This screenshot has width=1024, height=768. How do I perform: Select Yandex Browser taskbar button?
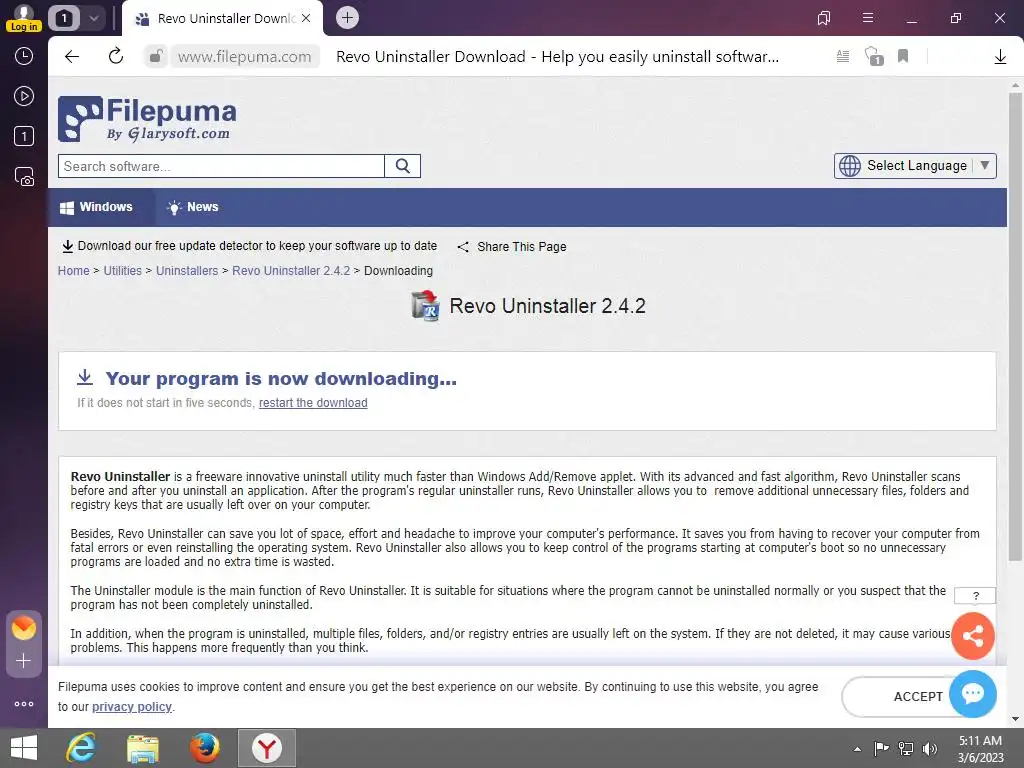click(266, 748)
